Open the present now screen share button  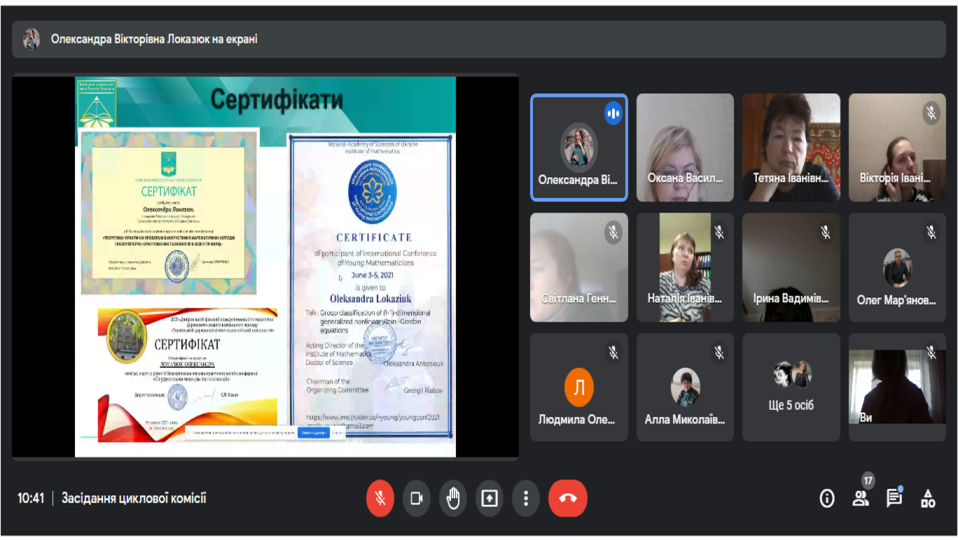(x=489, y=498)
